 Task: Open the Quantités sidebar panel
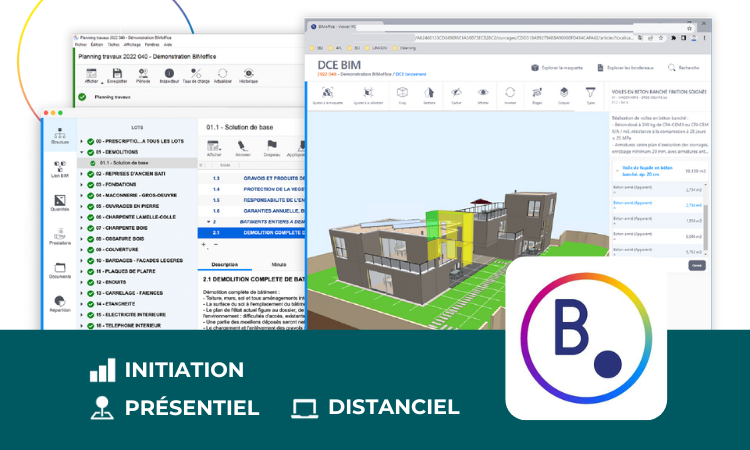click(x=60, y=203)
